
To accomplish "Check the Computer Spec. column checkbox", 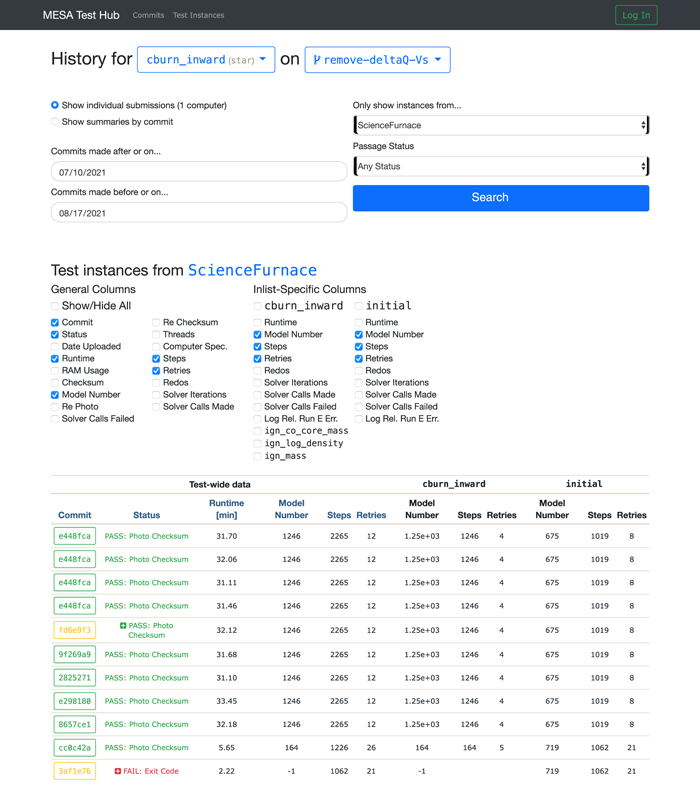I will (x=156, y=347).
